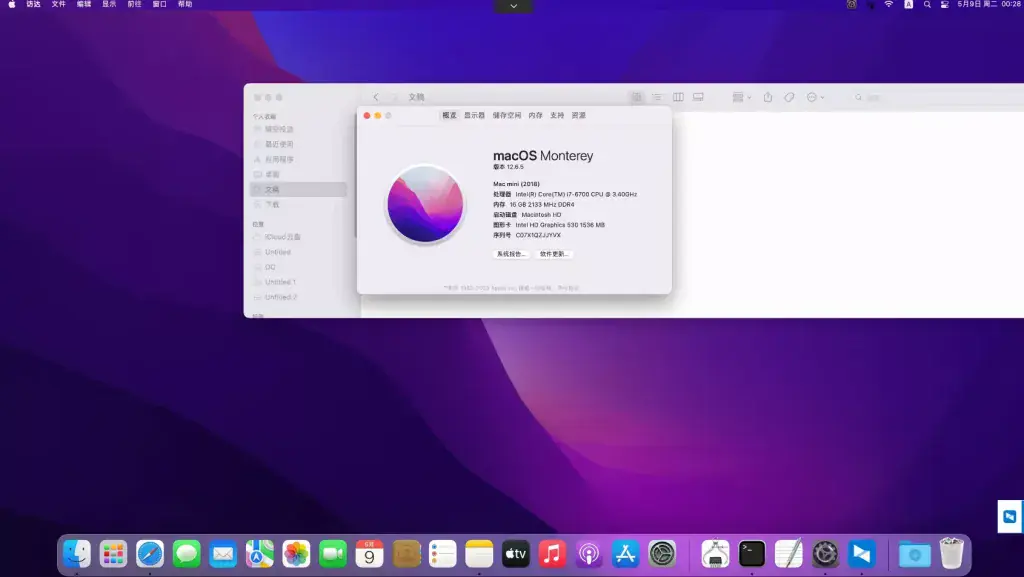This screenshot has height=577, width=1024.
Task: Open Launchpad from the Dock
Action: [x=114, y=554]
